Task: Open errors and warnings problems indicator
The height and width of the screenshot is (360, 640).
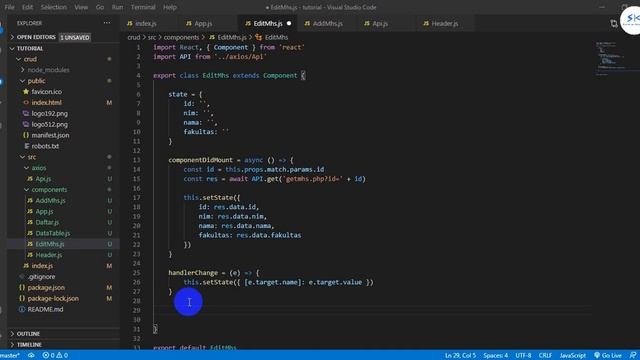Action: click(55, 356)
